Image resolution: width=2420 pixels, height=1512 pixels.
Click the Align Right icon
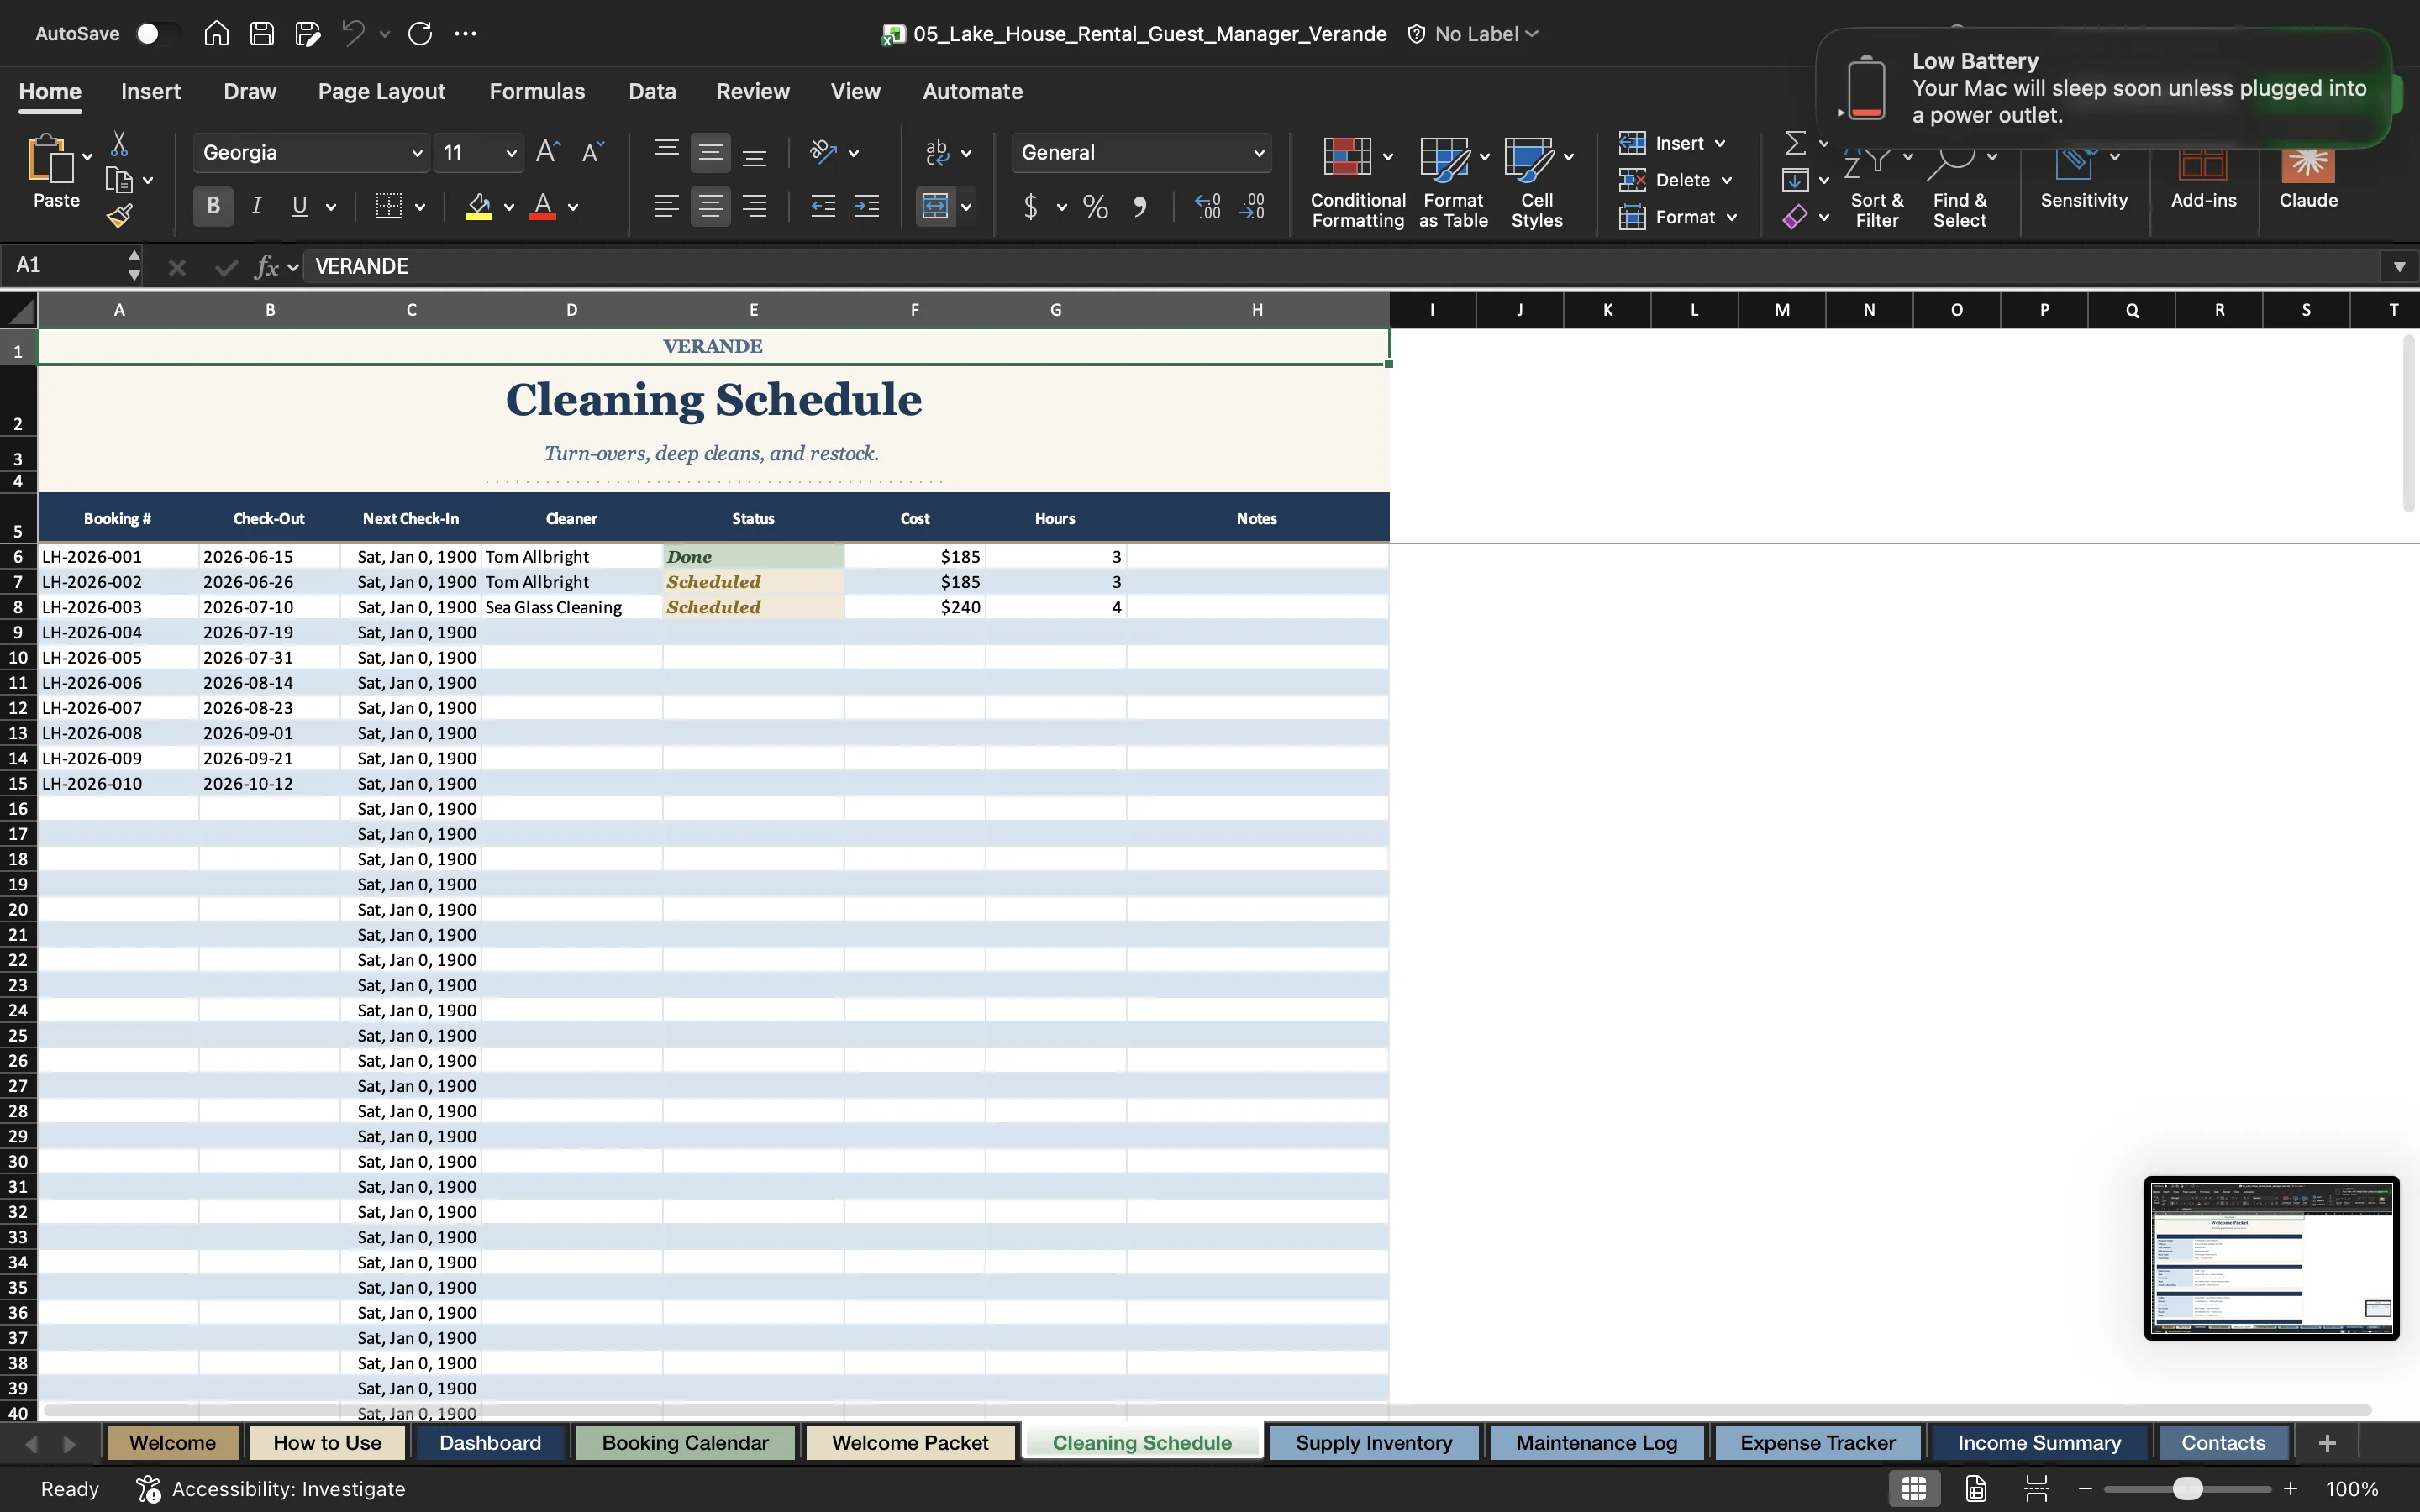tap(755, 207)
